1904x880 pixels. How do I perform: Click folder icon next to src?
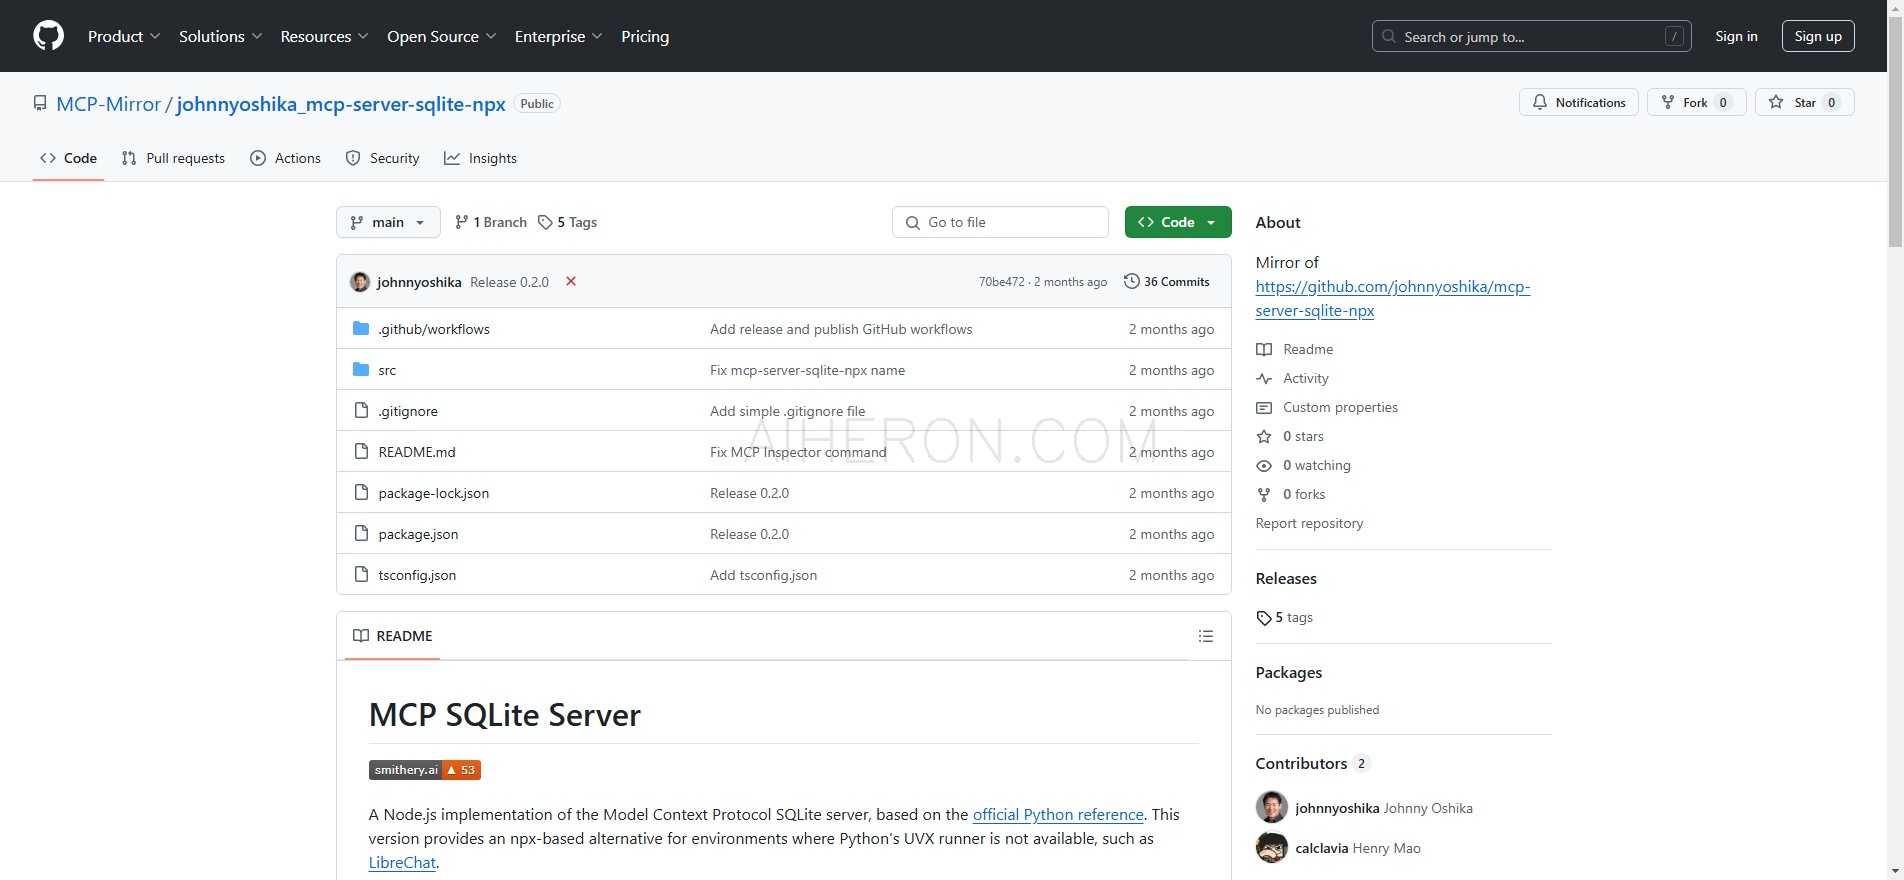[x=361, y=370]
